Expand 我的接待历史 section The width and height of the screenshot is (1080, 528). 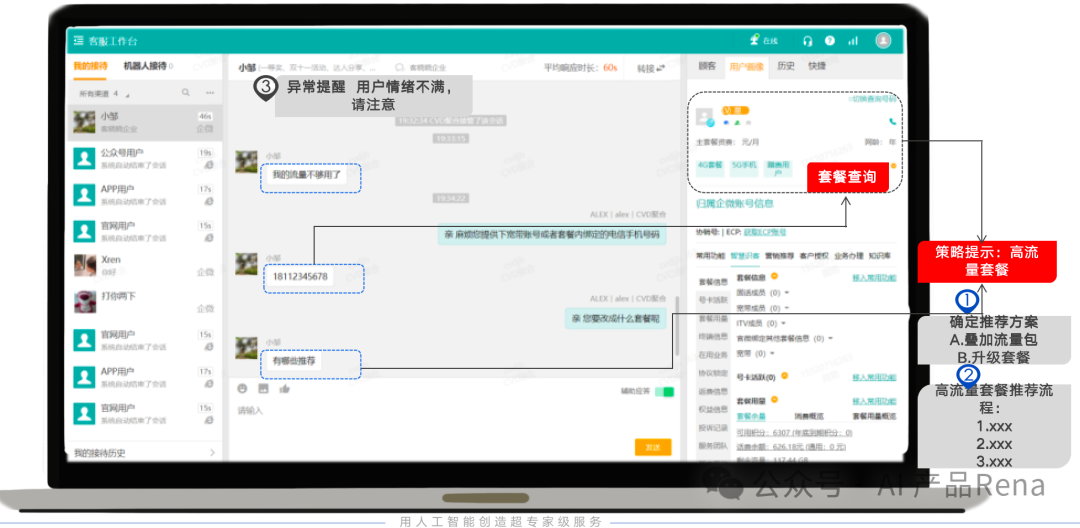click(143, 453)
